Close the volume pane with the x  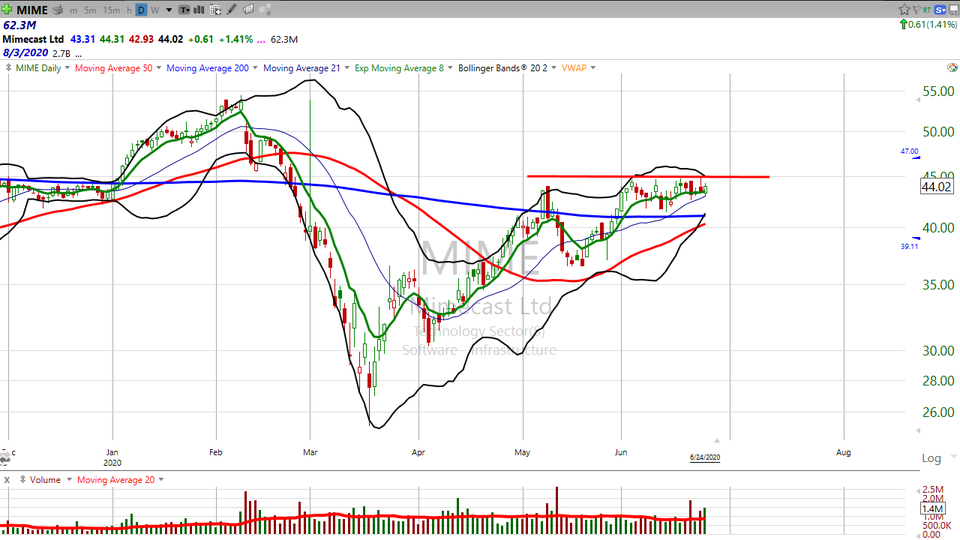[x=8, y=480]
